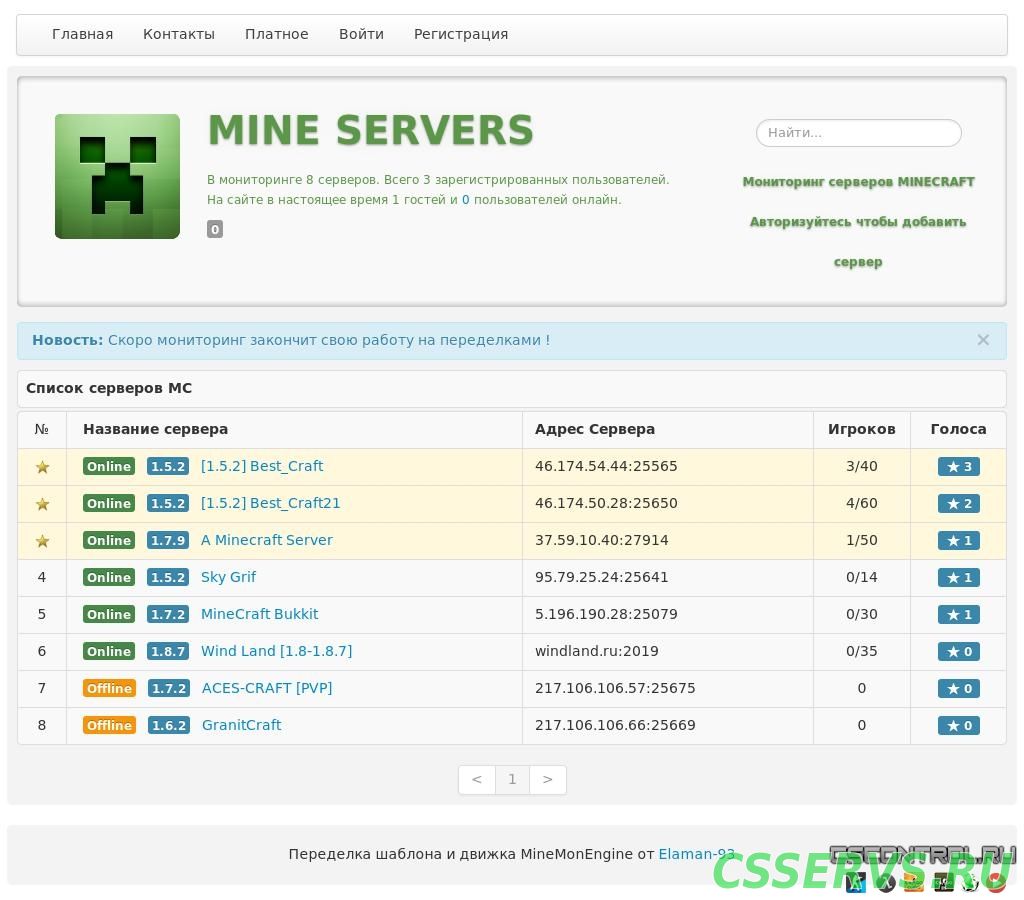Open the [1.5.2] Best_Craft21 server link
Viewport: 1024px width, 900px height.
[270, 504]
